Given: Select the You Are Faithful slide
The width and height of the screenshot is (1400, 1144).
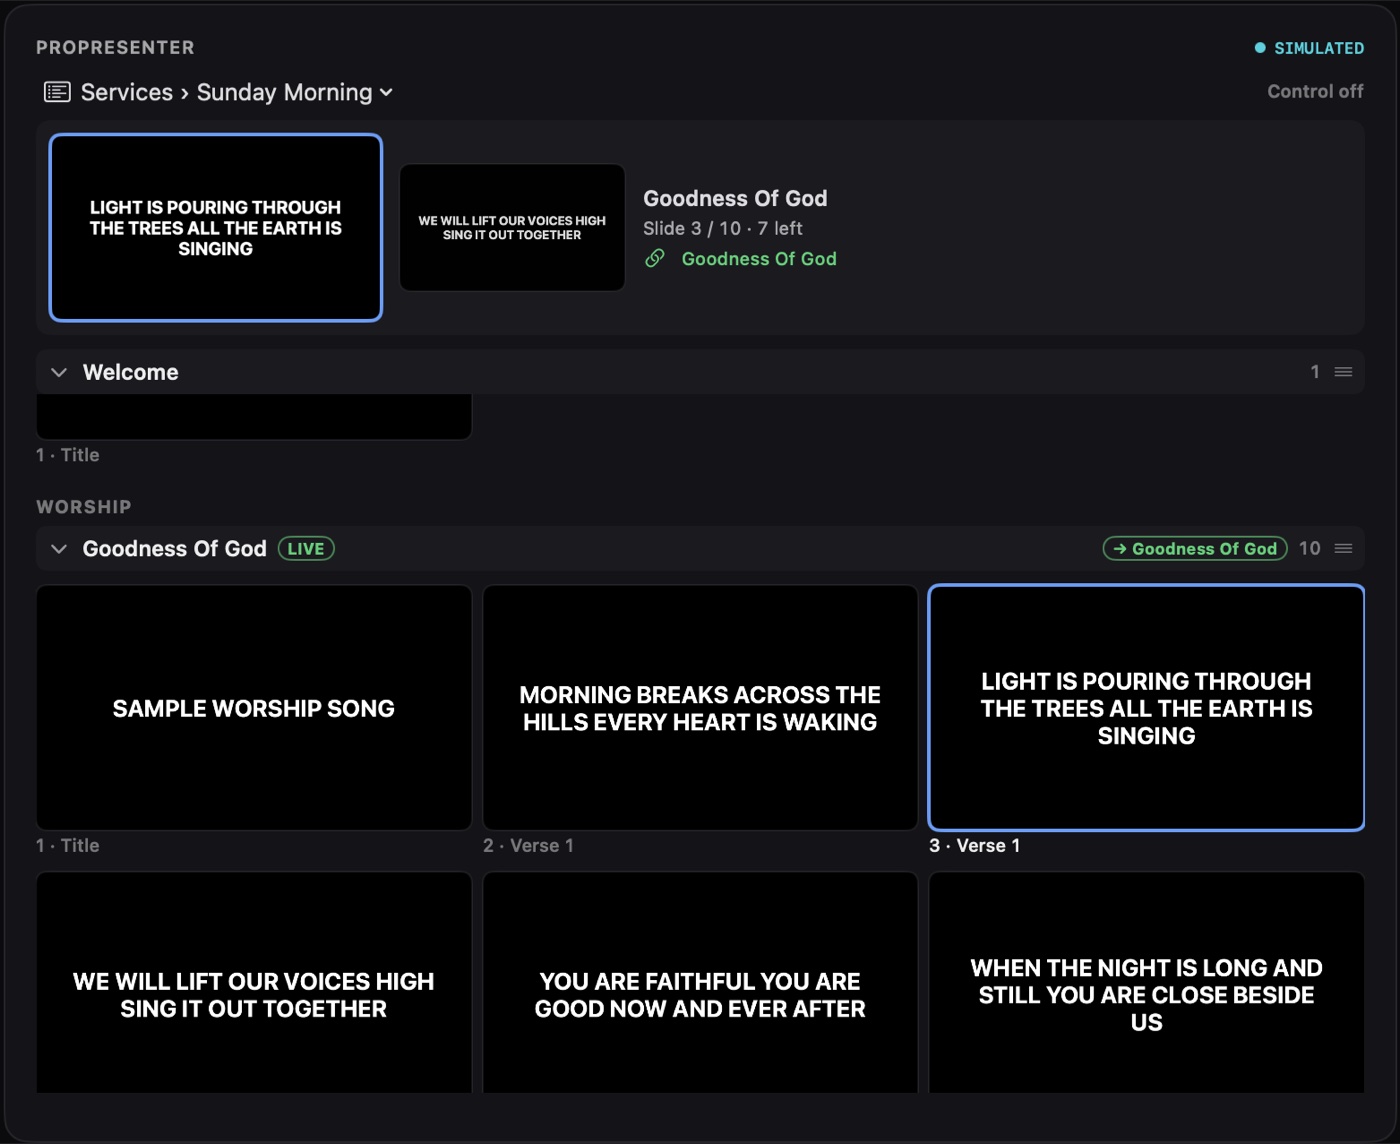Looking at the screenshot, I should (700, 983).
